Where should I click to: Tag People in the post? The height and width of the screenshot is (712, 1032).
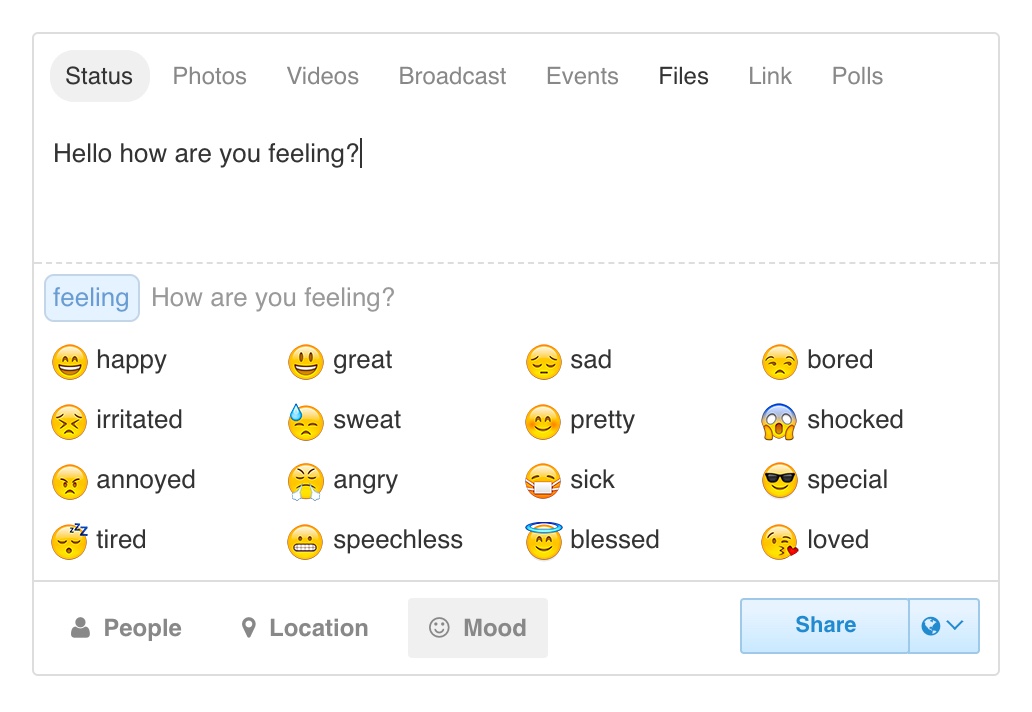coord(126,628)
